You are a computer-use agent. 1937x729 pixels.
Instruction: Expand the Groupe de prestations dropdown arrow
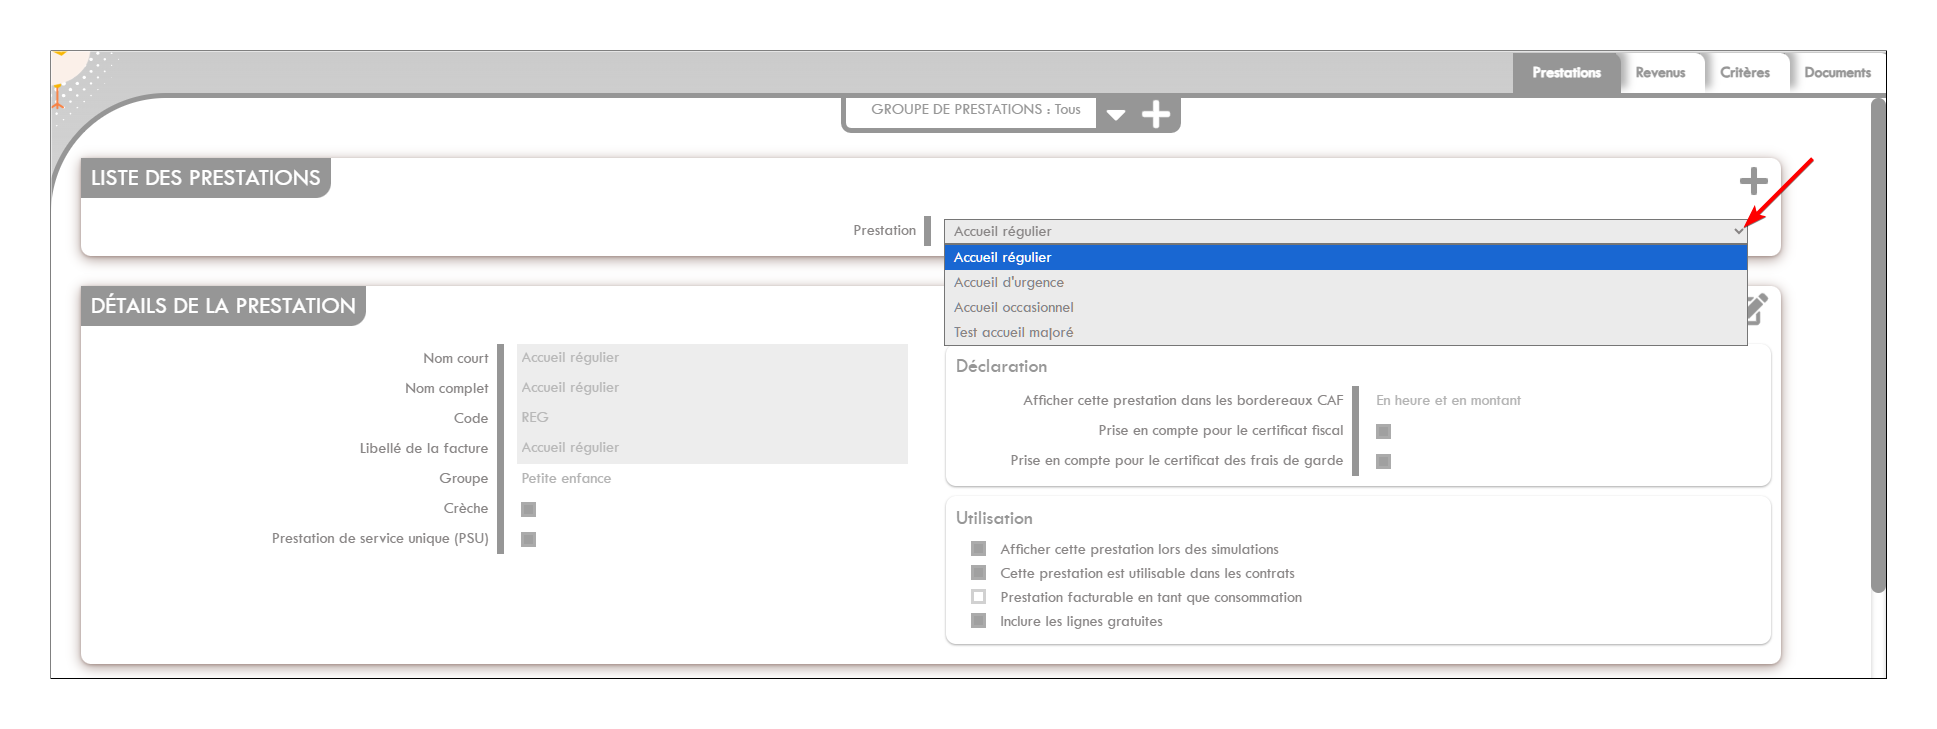pyautogui.click(x=1116, y=115)
